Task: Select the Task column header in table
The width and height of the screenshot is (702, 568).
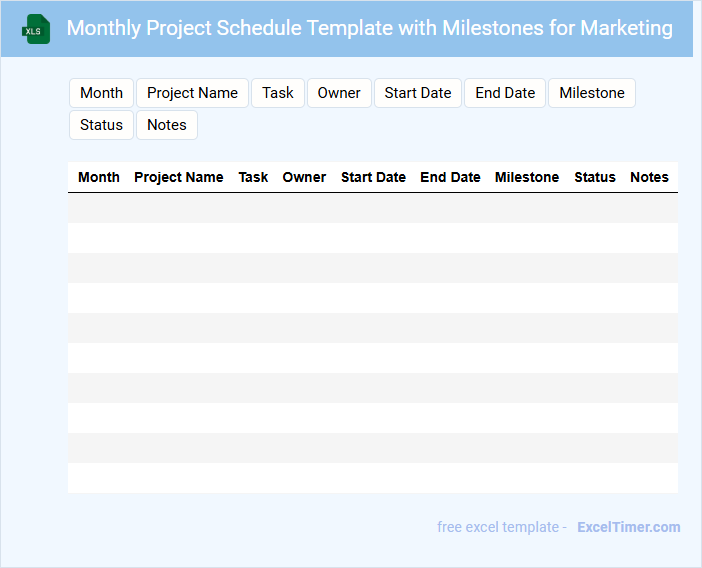Action: click(253, 177)
